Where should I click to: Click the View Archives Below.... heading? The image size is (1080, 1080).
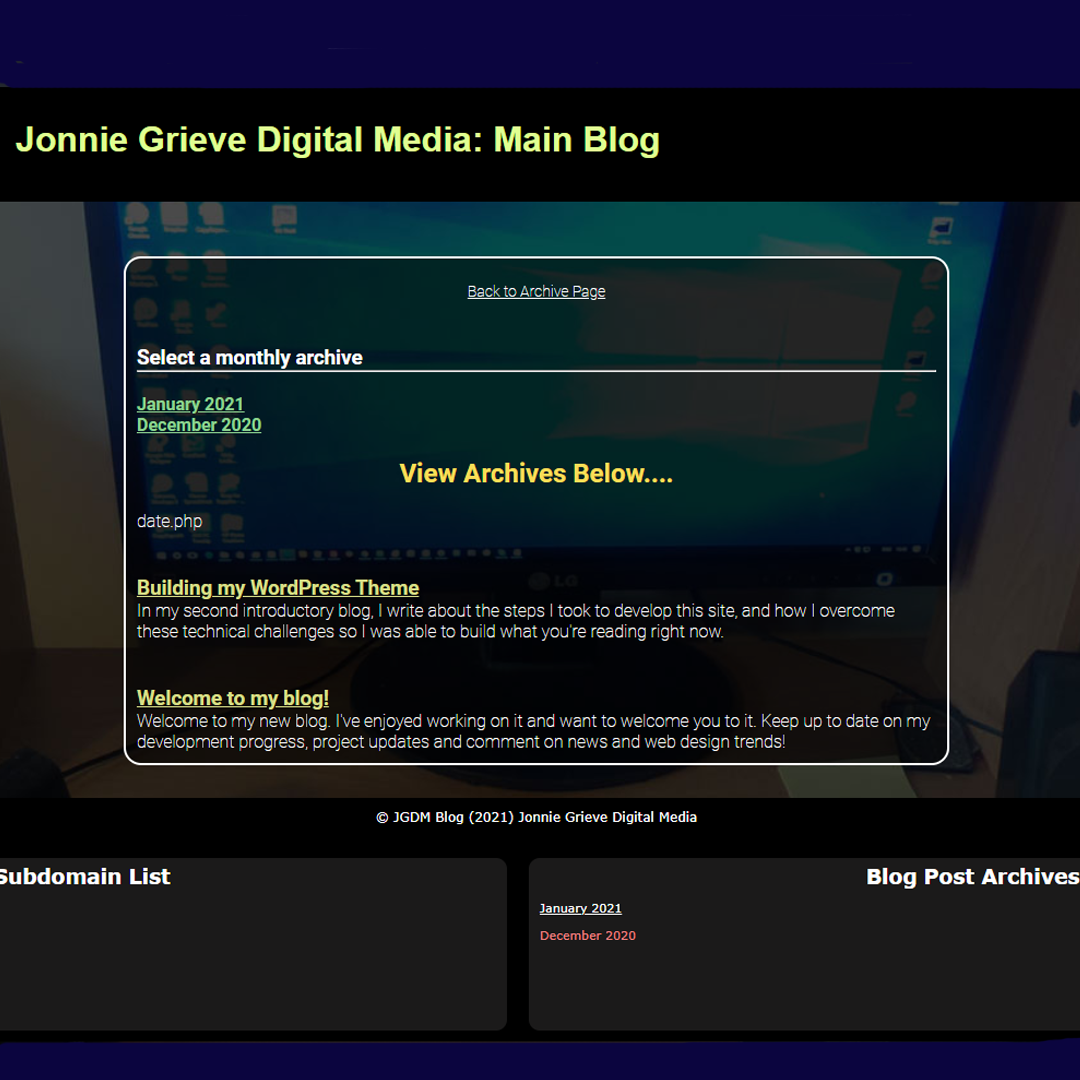coord(536,473)
